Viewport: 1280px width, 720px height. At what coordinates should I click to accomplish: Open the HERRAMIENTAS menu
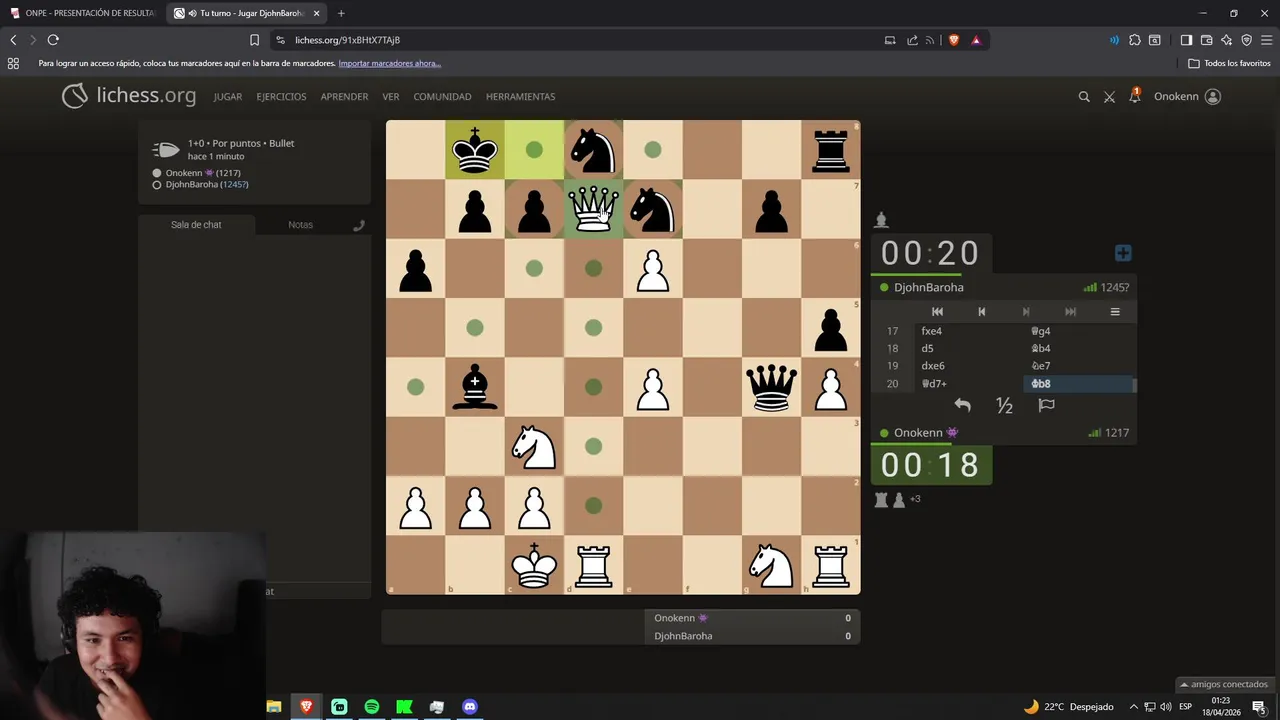[520, 97]
